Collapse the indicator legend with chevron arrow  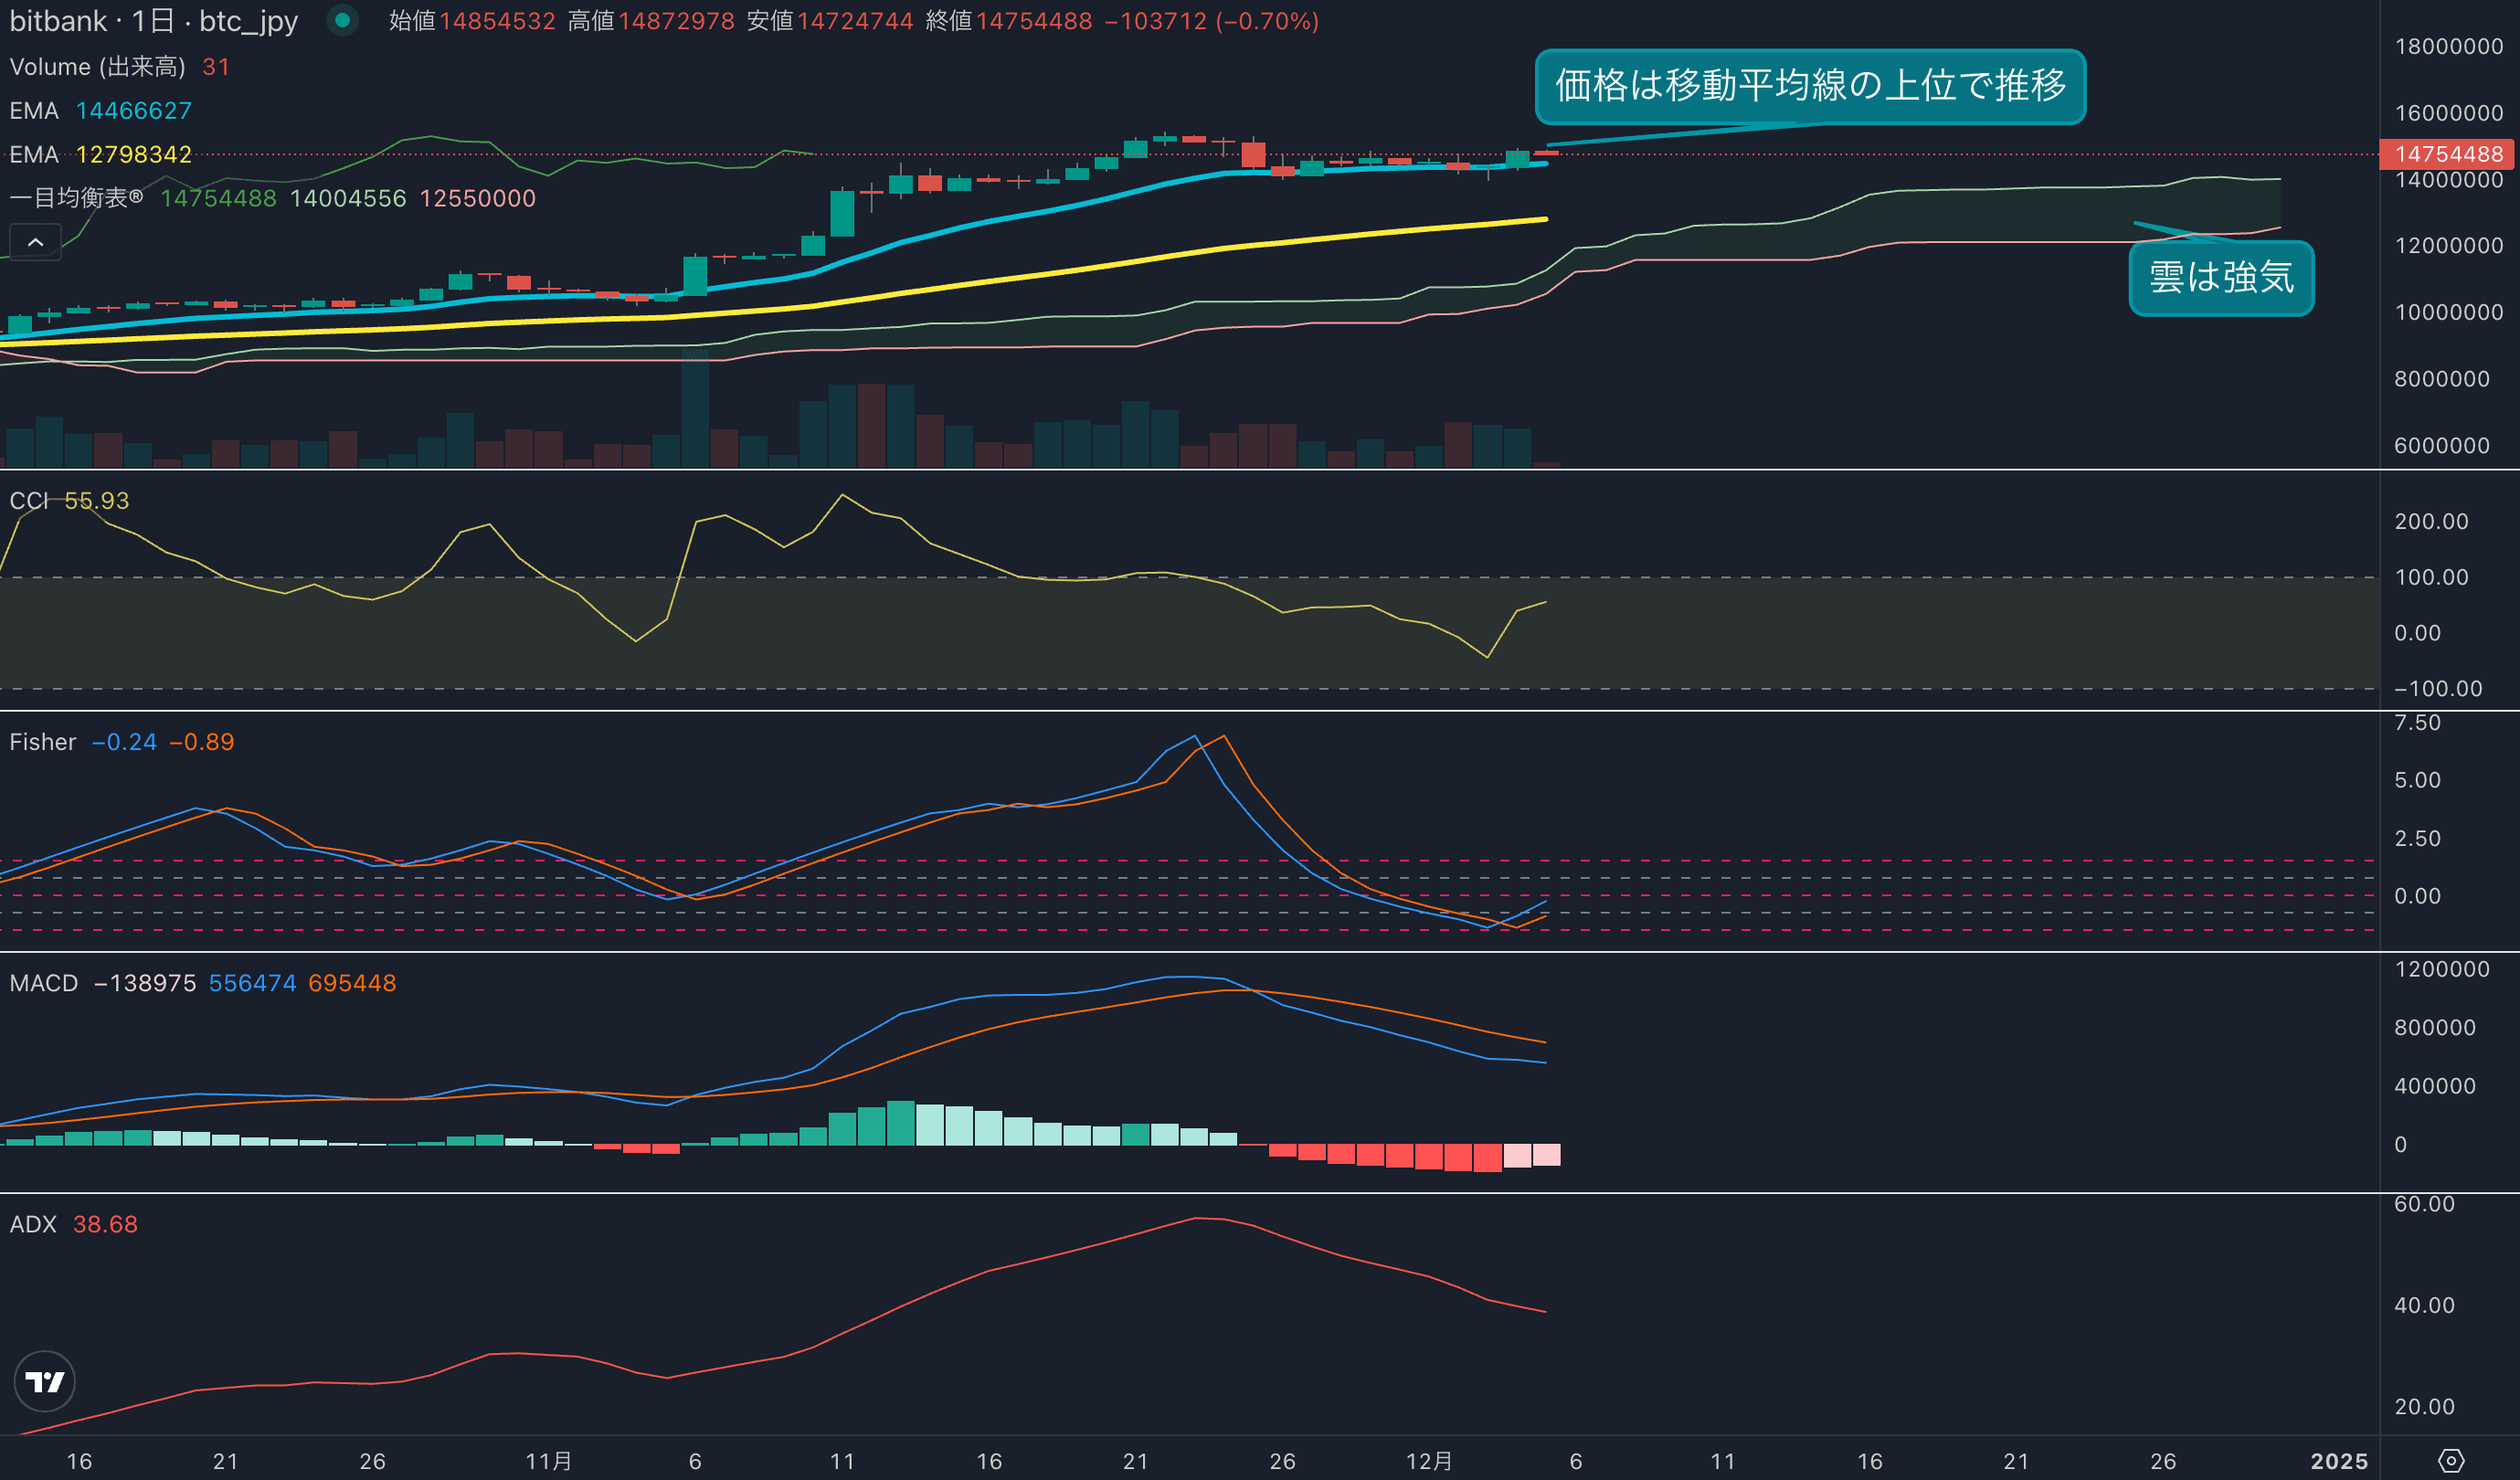coord(35,242)
